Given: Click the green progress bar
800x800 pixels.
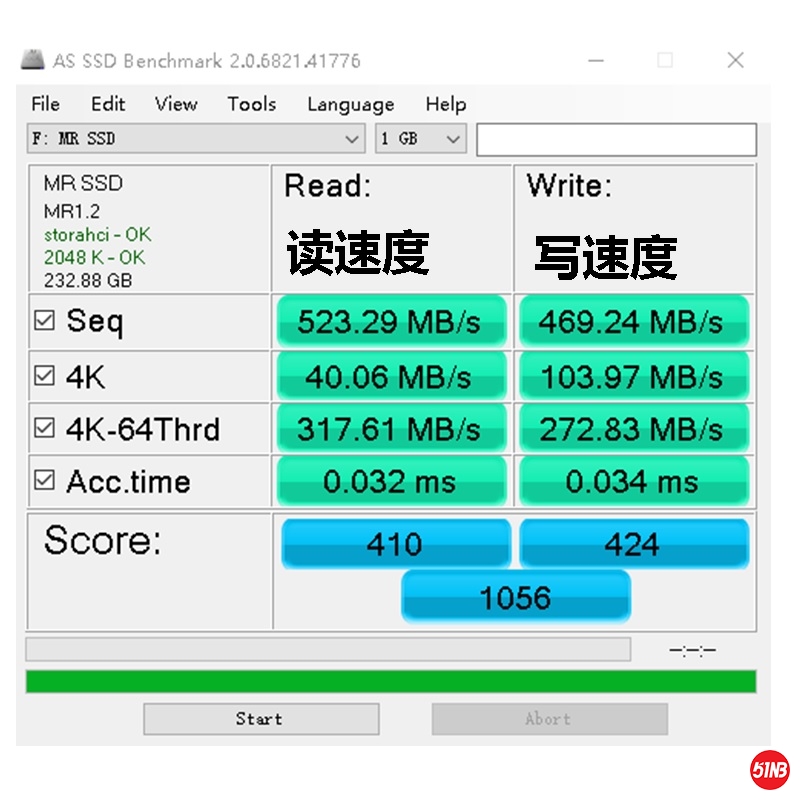Looking at the screenshot, I should click(391, 682).
